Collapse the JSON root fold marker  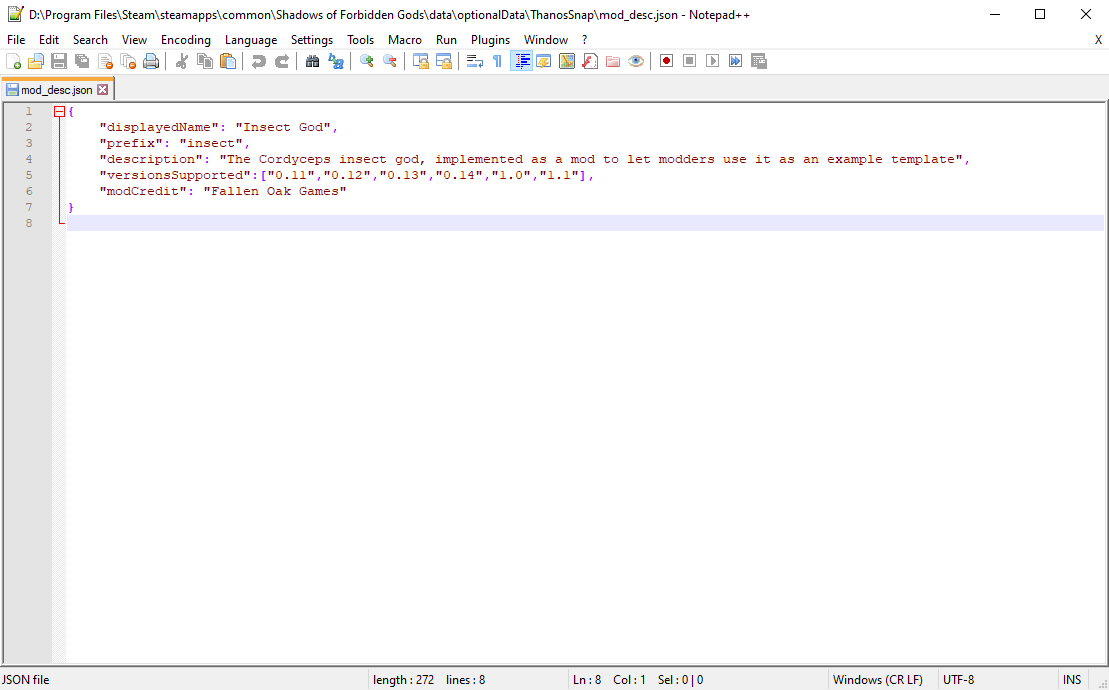59,112
